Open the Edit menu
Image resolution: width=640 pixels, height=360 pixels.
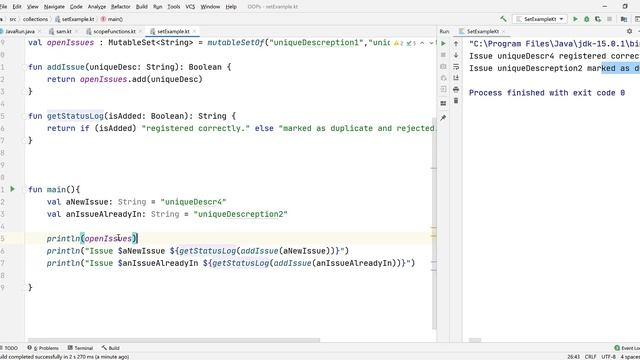pyautogui.click(x=17, y=7)
